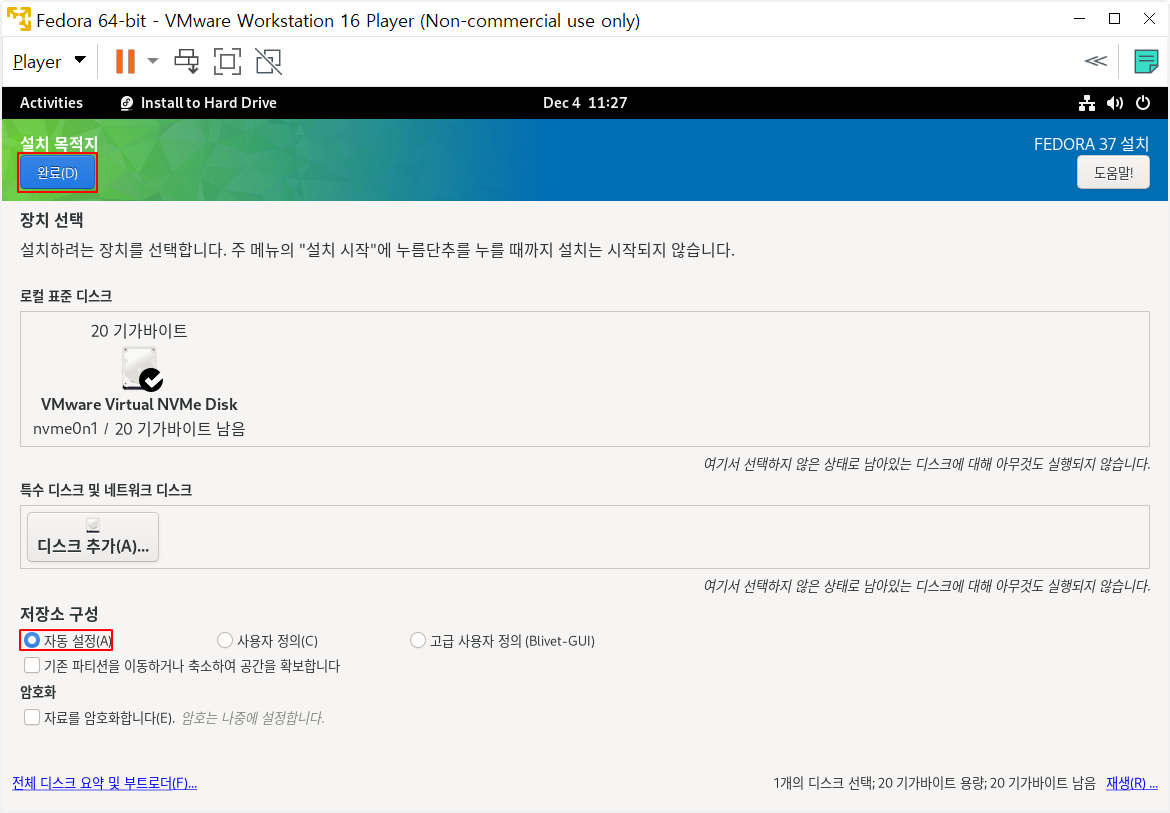Click '암호는 나중에 설정합니다.' hint text
The height and width of the screenshot is (813, 1170).
tap(253, 718)
